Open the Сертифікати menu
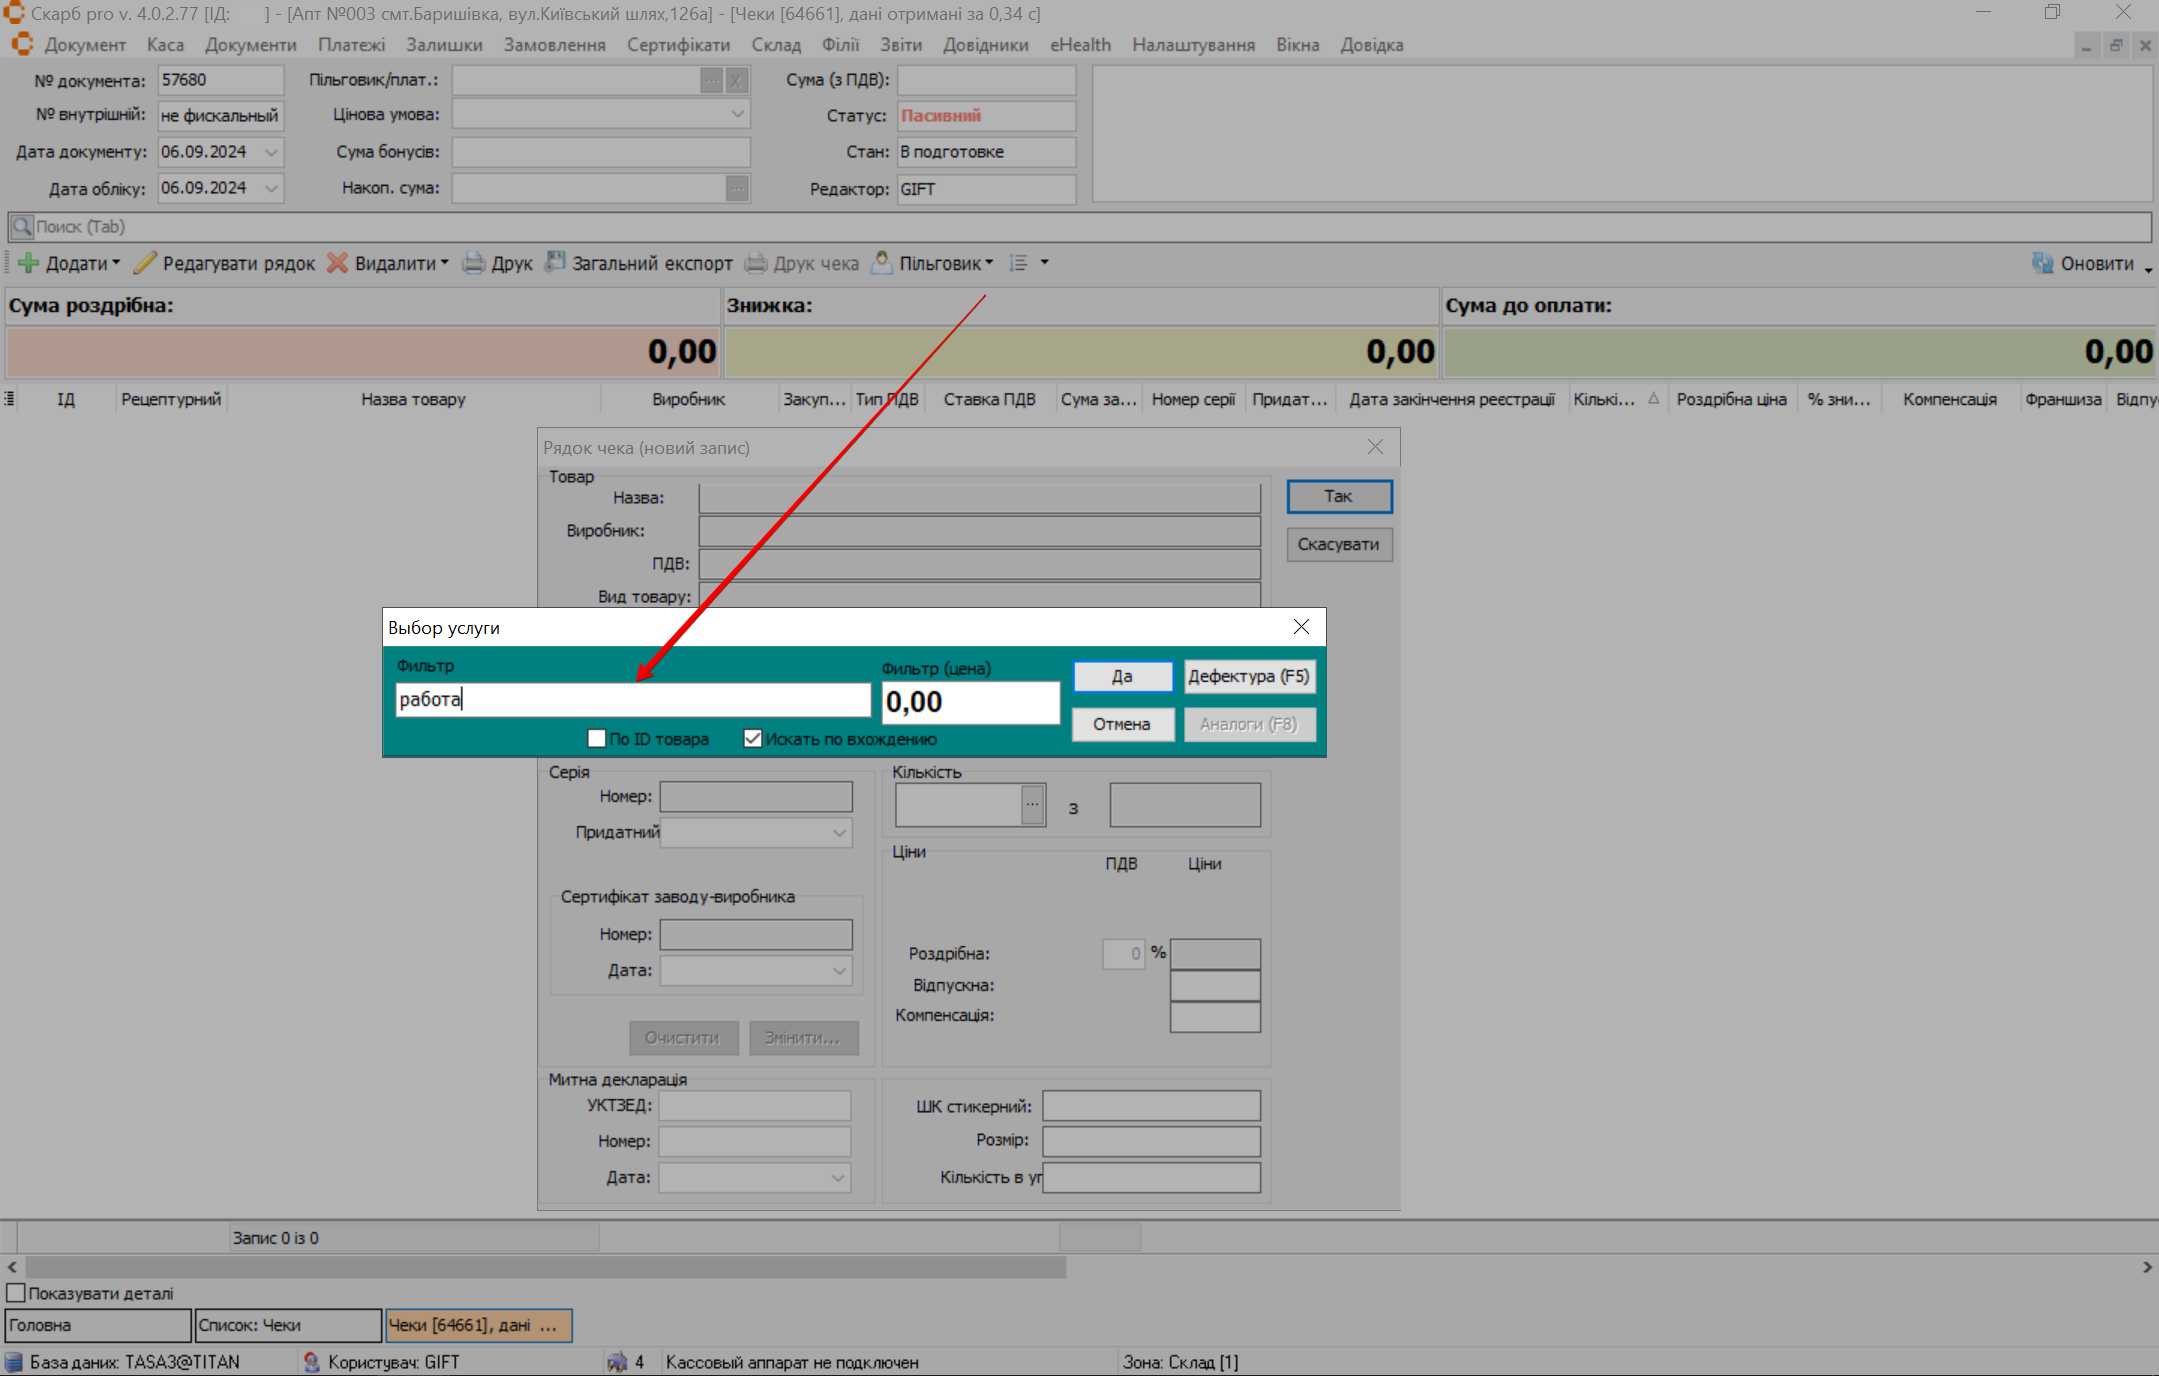 [x=678, y=45]
